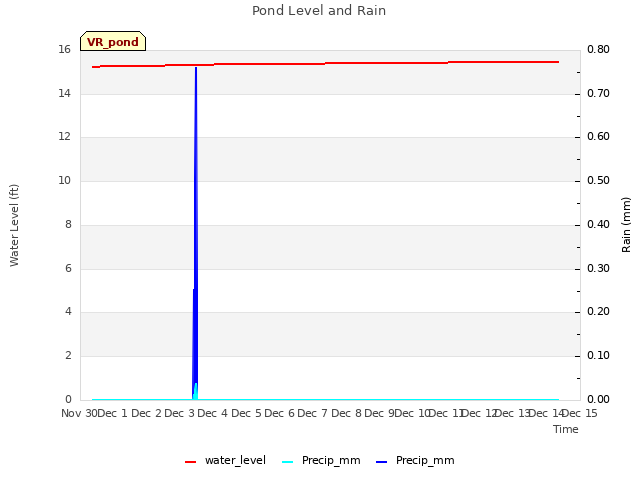Click the 'Dec 15' x-axis tick label
The width and height of the screenshot is (640, 480).
click(x=580, y=413)
